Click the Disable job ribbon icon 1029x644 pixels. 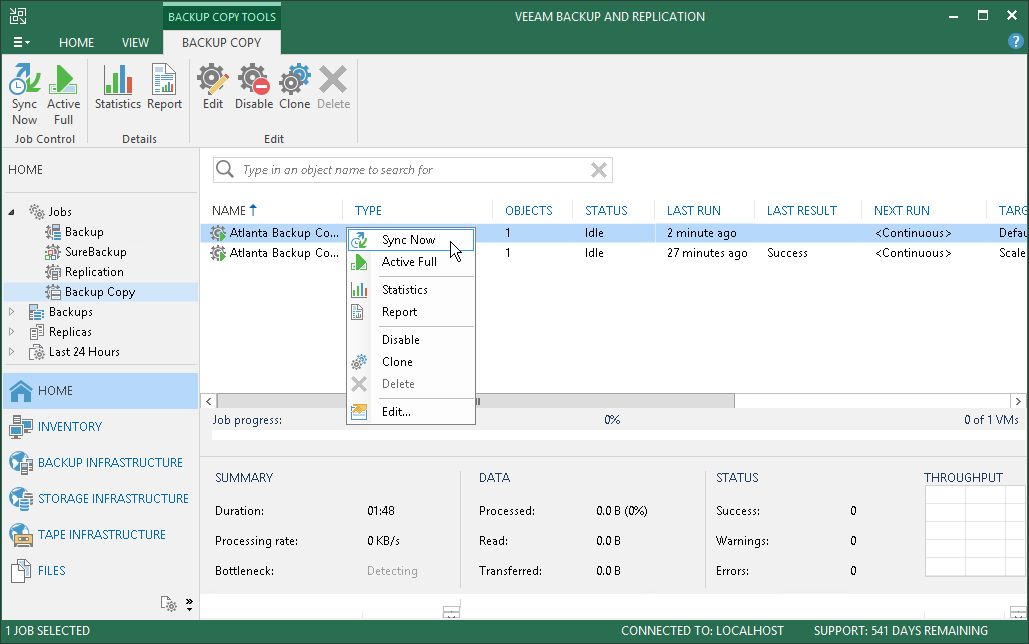(x=254, y=87)
